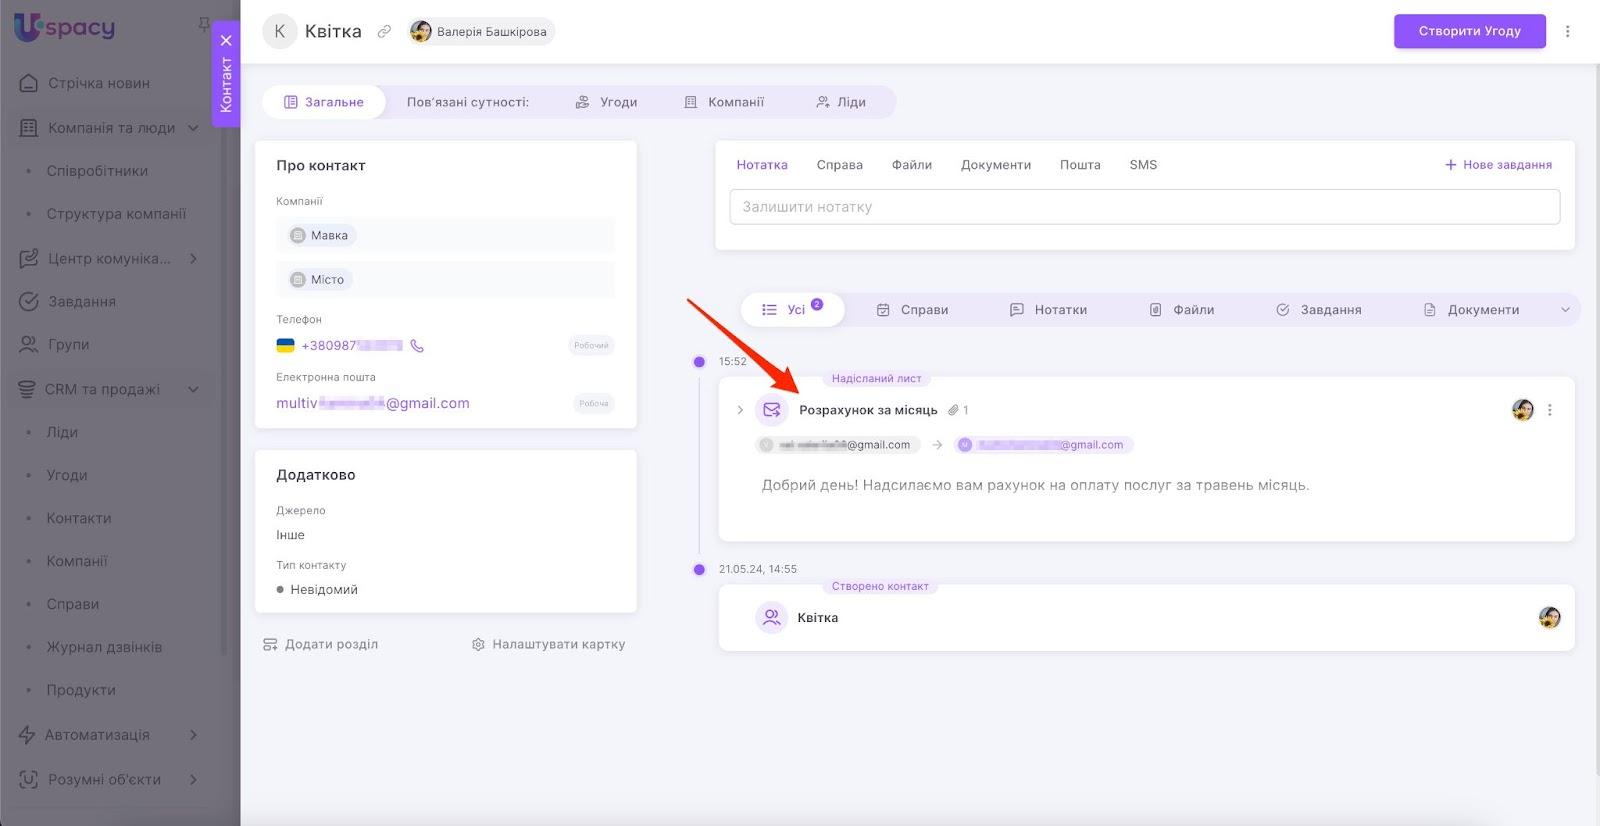Expand the Автоматизація menu arrow
The width and height of the screenshot is (1600, 826).
193,735
